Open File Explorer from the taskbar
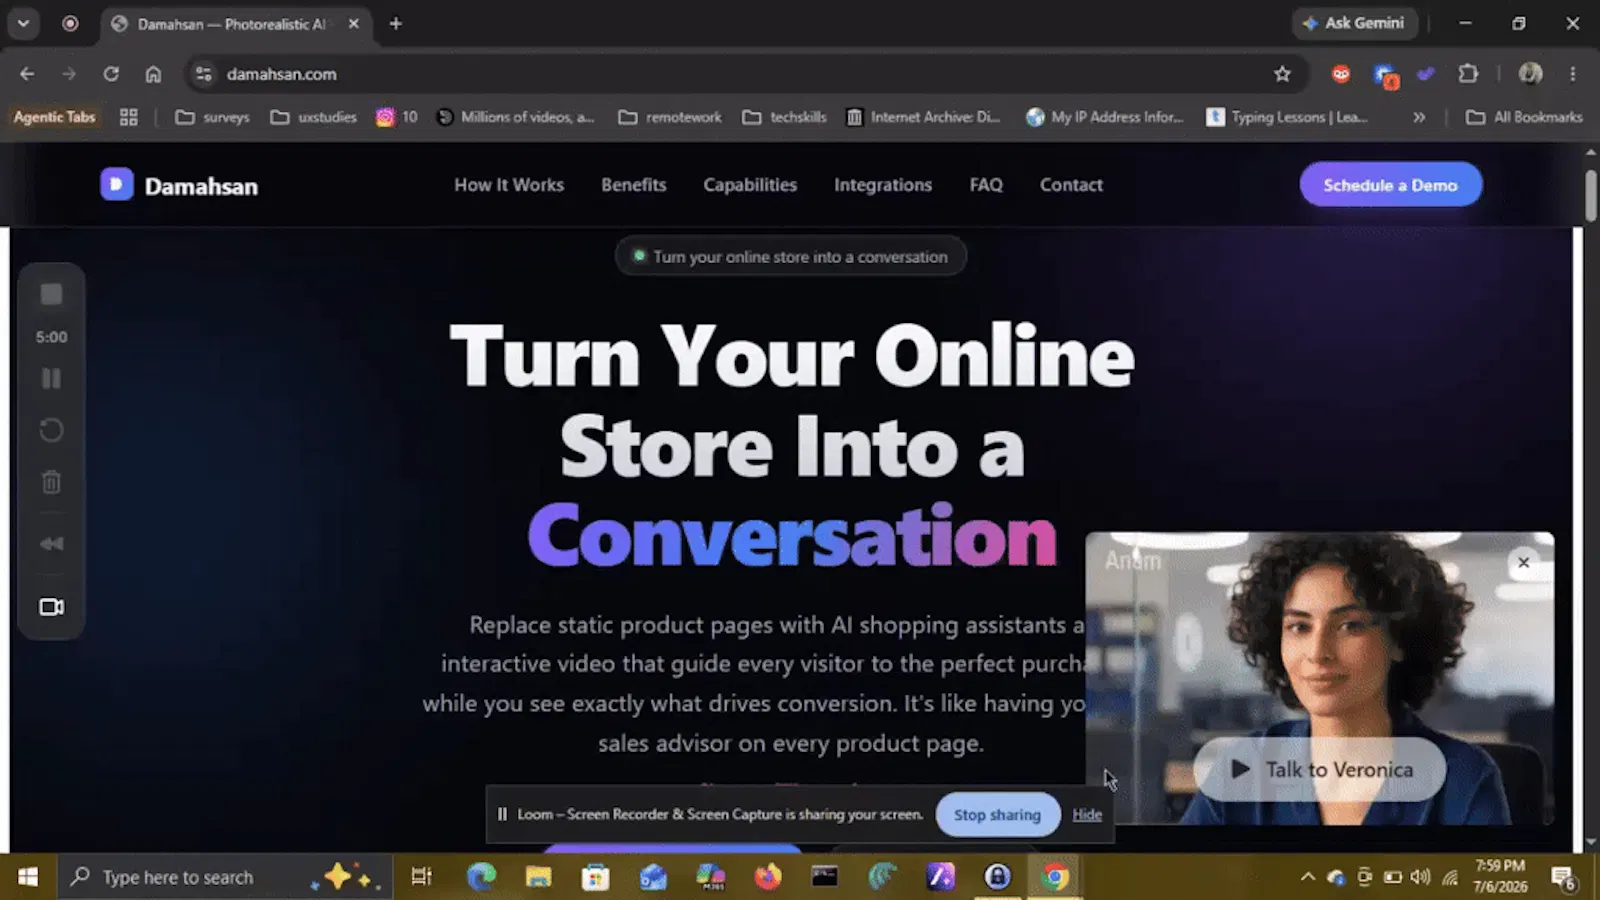The image size is (1600, 900). pyautogui.click(x=539, y=877)
